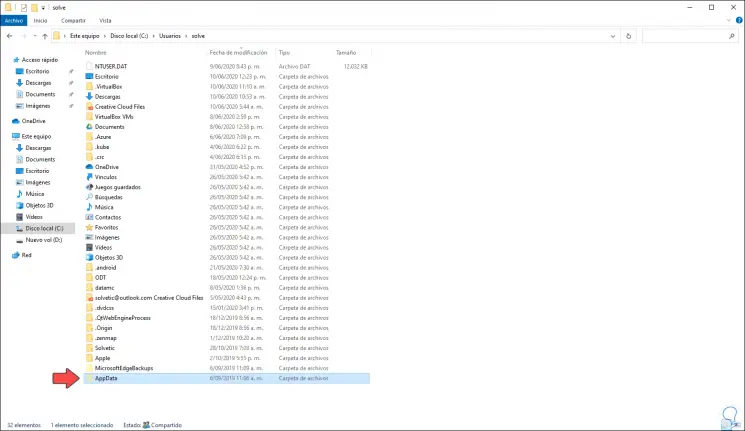Open the Archivo ribbon tab

pyautogui.click(x=14, y=20)
